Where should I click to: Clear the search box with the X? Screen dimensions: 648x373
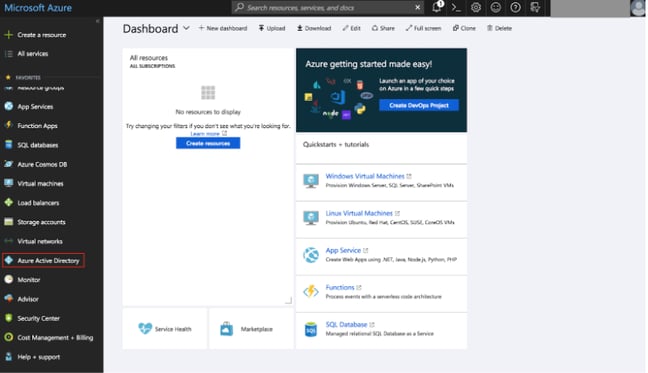[417, 7]
